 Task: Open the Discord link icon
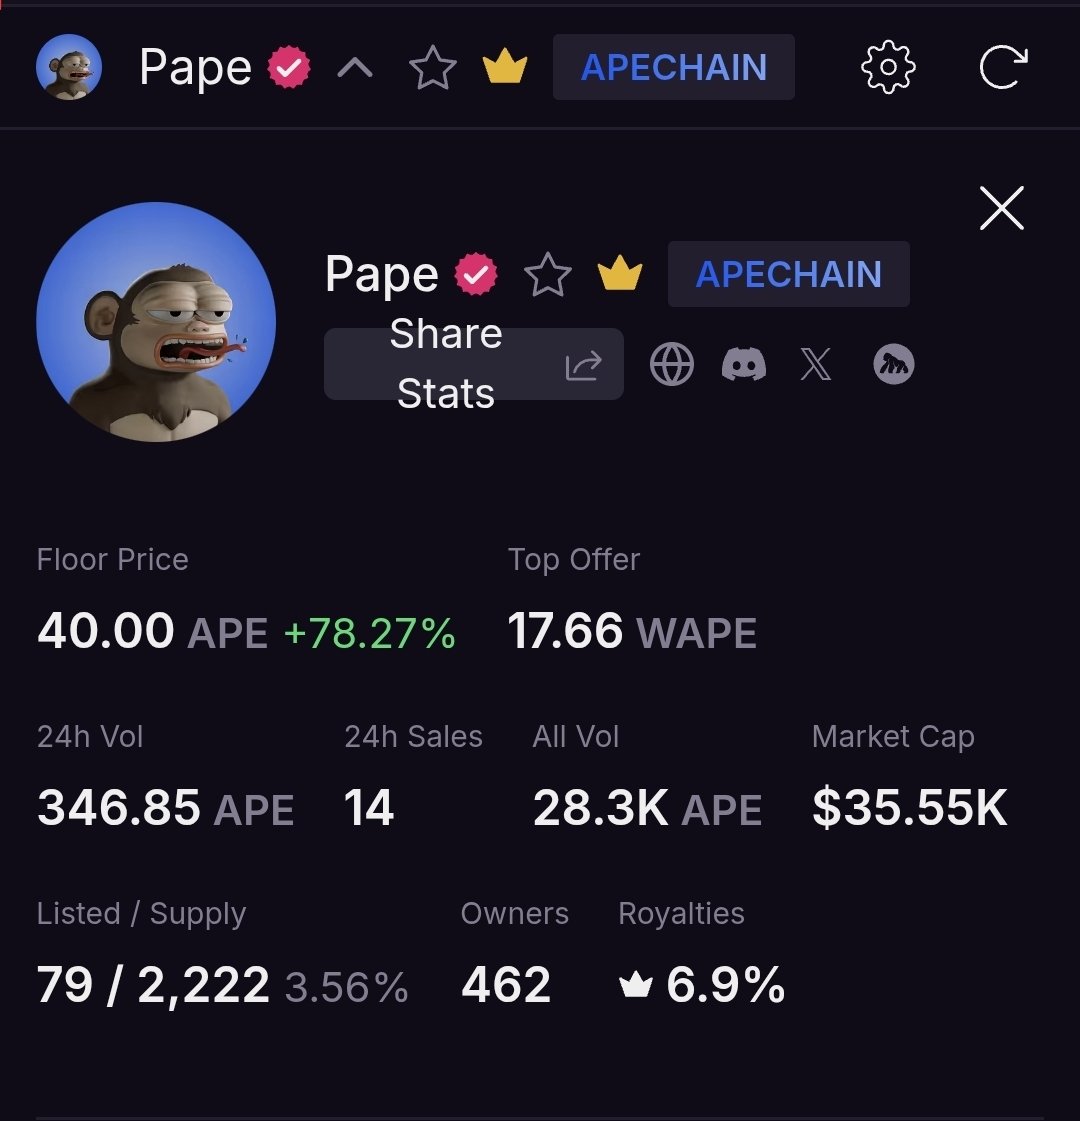[743, 364]
